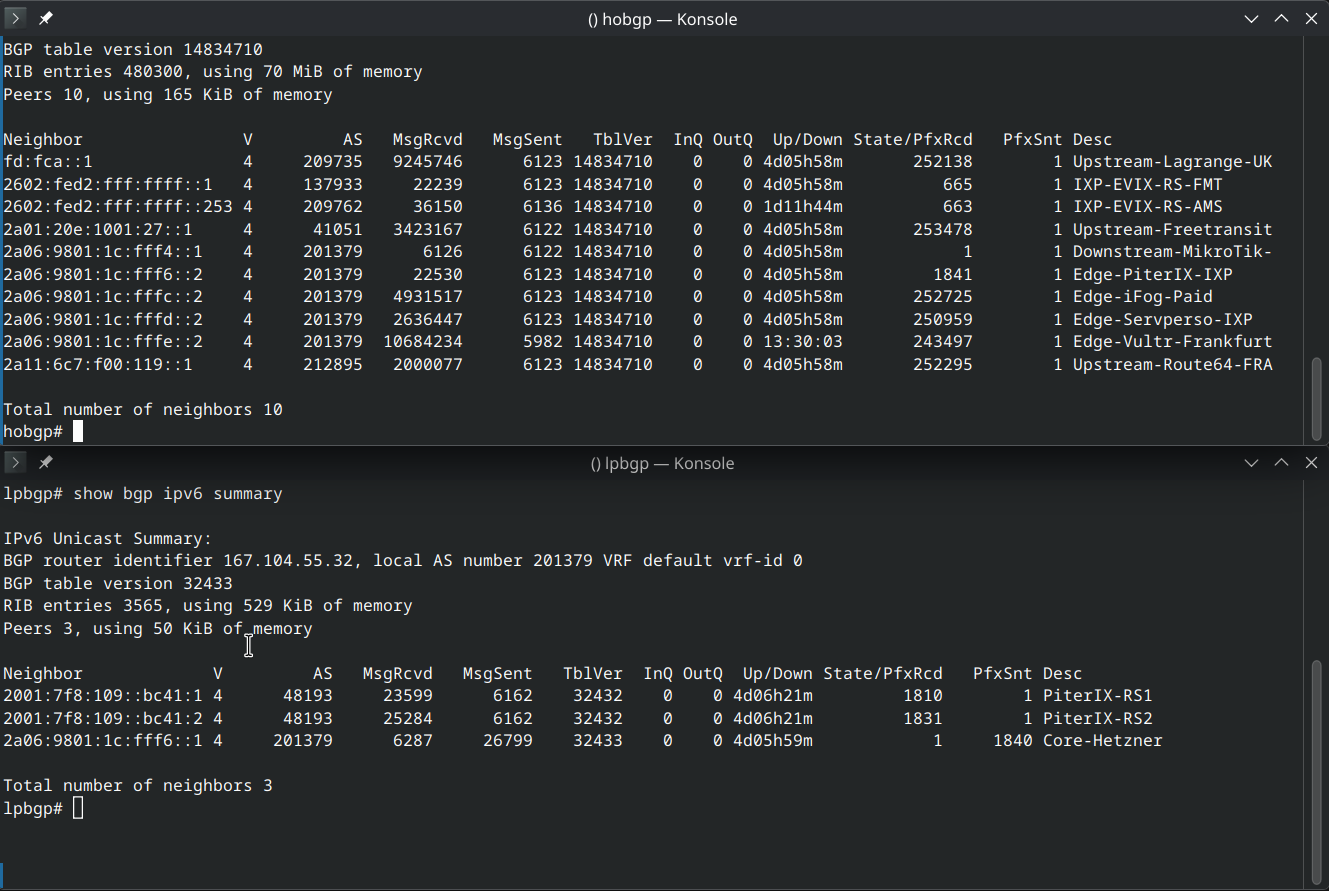Close the lpbgp Konsole window
Image resolution: width=1329 pixels, height=891 pixels.
(x=1312, y=463)
